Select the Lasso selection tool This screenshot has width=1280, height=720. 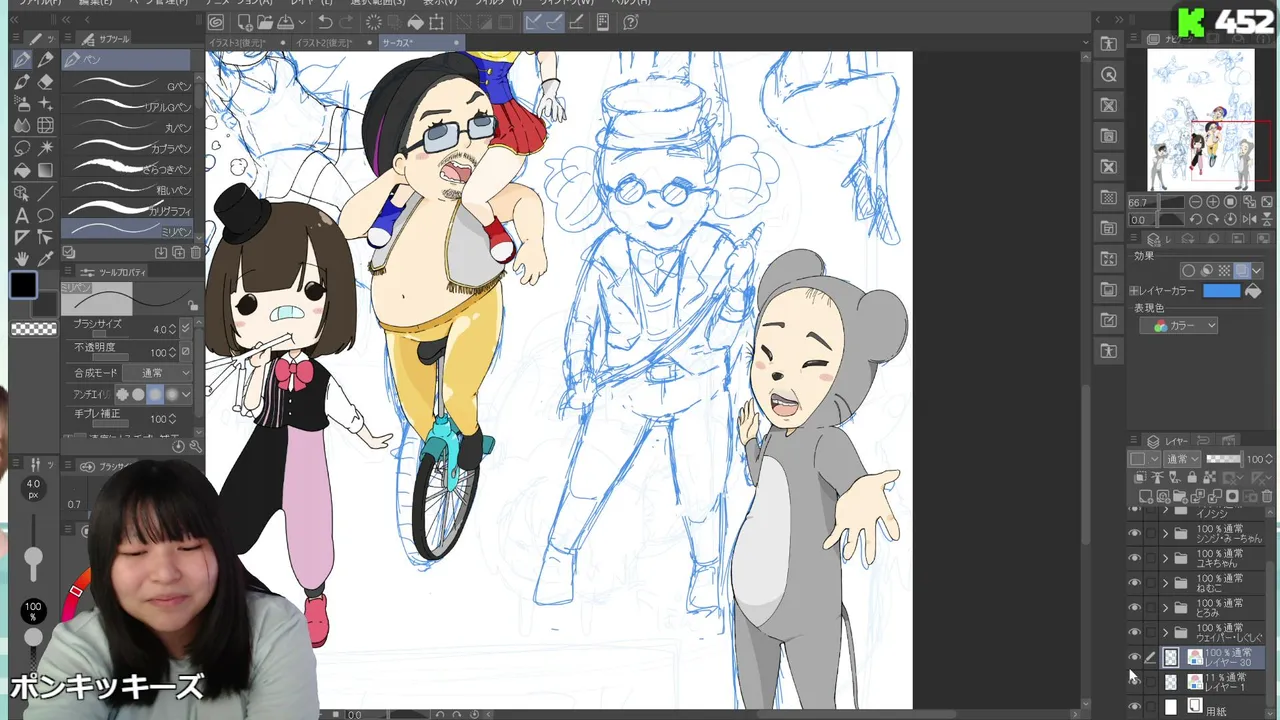pos(22,148)
